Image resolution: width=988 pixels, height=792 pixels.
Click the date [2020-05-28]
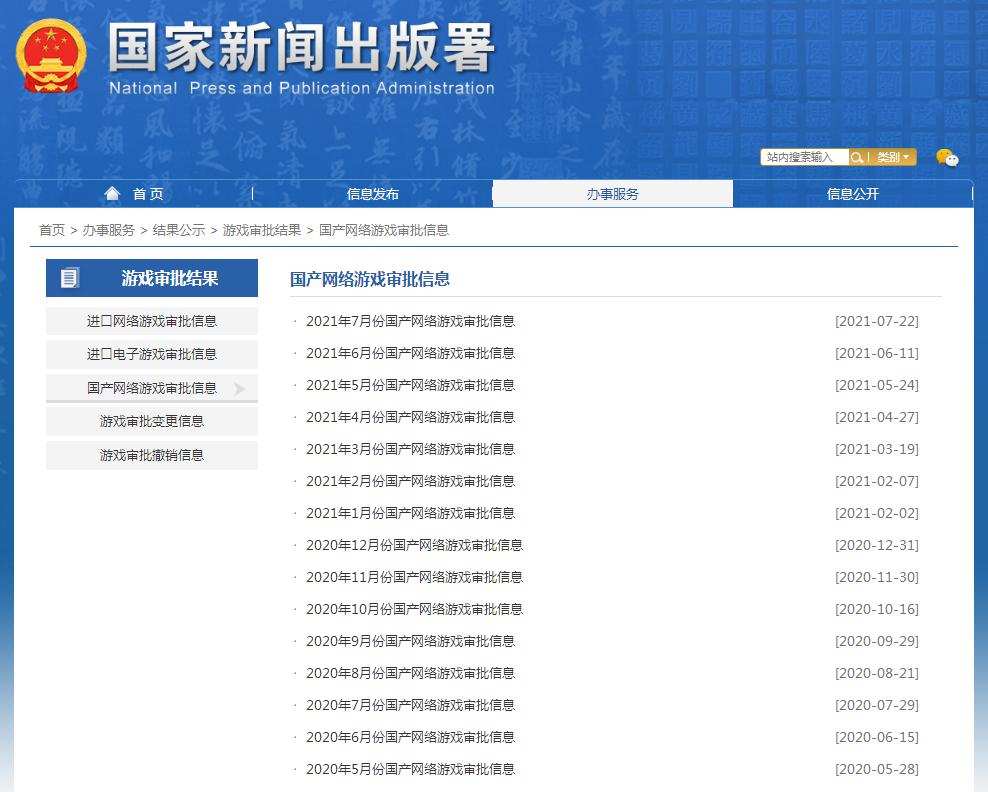tap(876, 769)
